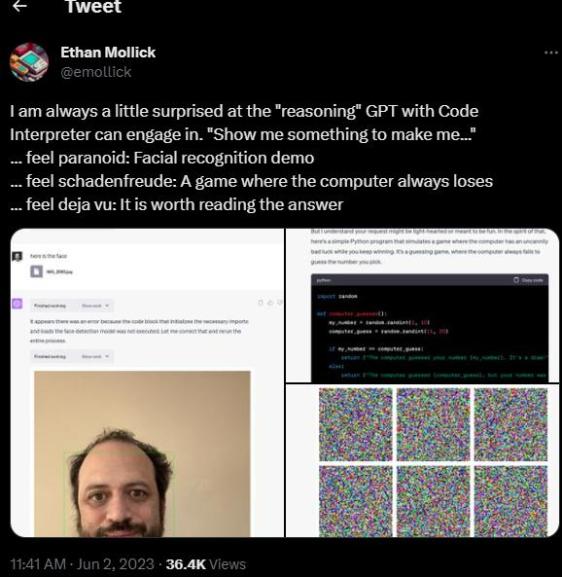Open the three-dot more options menu
The height and width of the screenshot is (577, 562).
click(x=551, y=53)
